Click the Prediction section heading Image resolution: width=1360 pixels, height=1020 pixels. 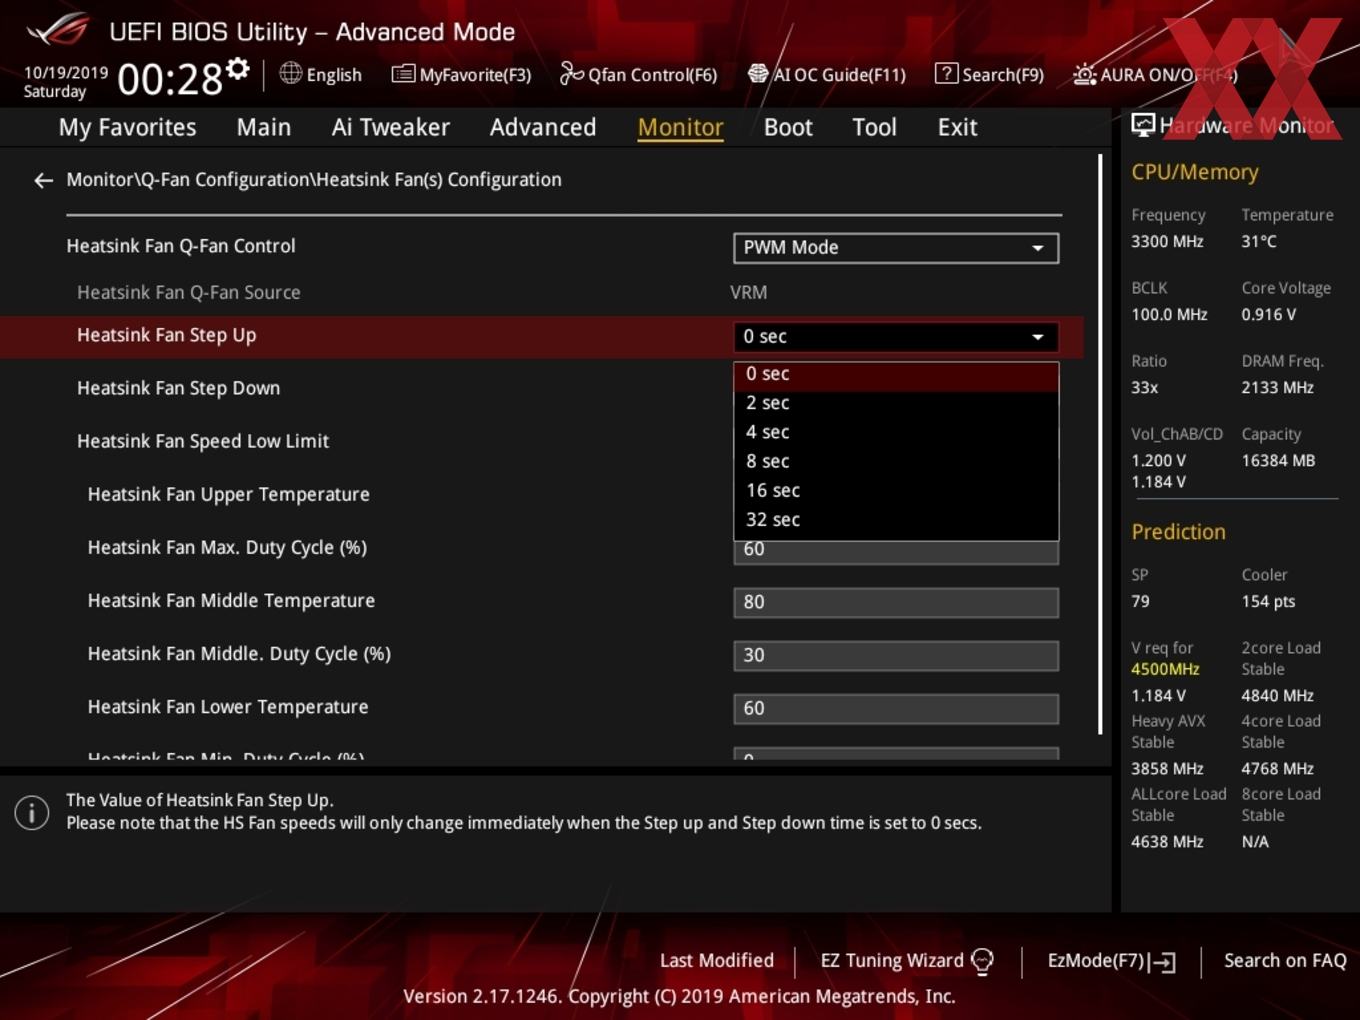tap(1178, 532)
